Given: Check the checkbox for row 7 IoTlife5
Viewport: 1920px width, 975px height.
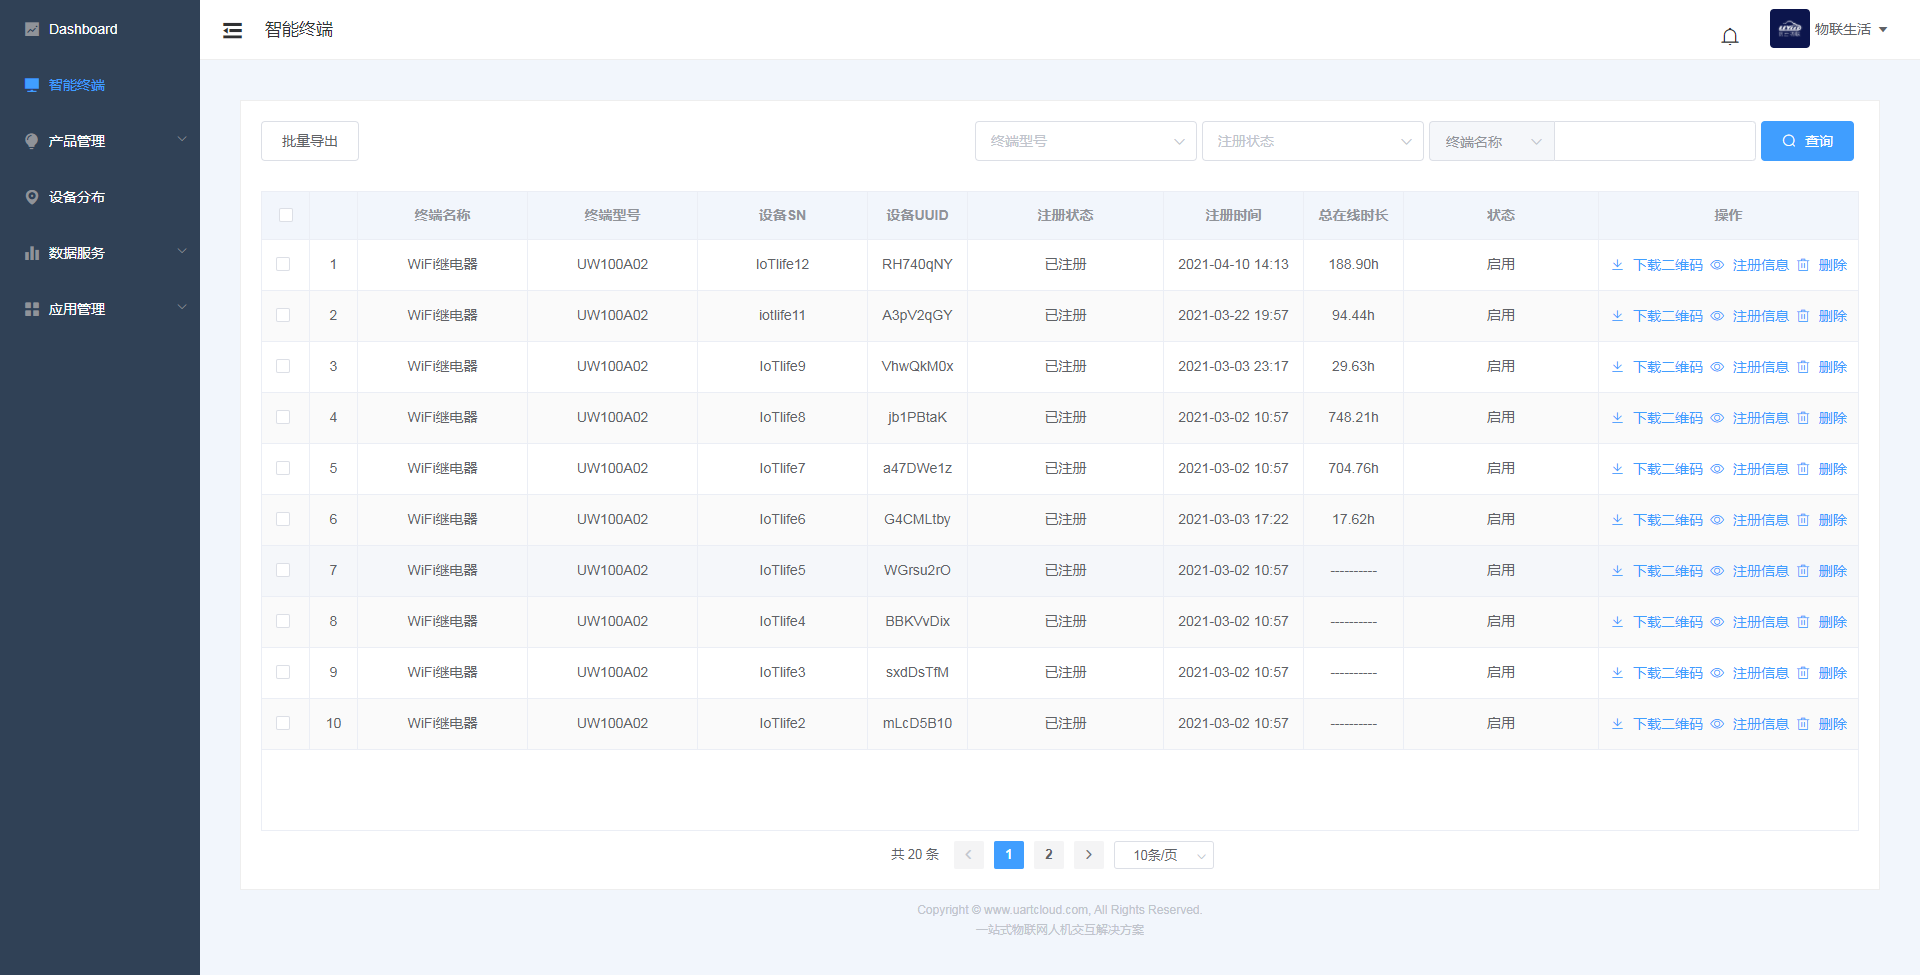Looking at the screenshot, I should point(283,570).
